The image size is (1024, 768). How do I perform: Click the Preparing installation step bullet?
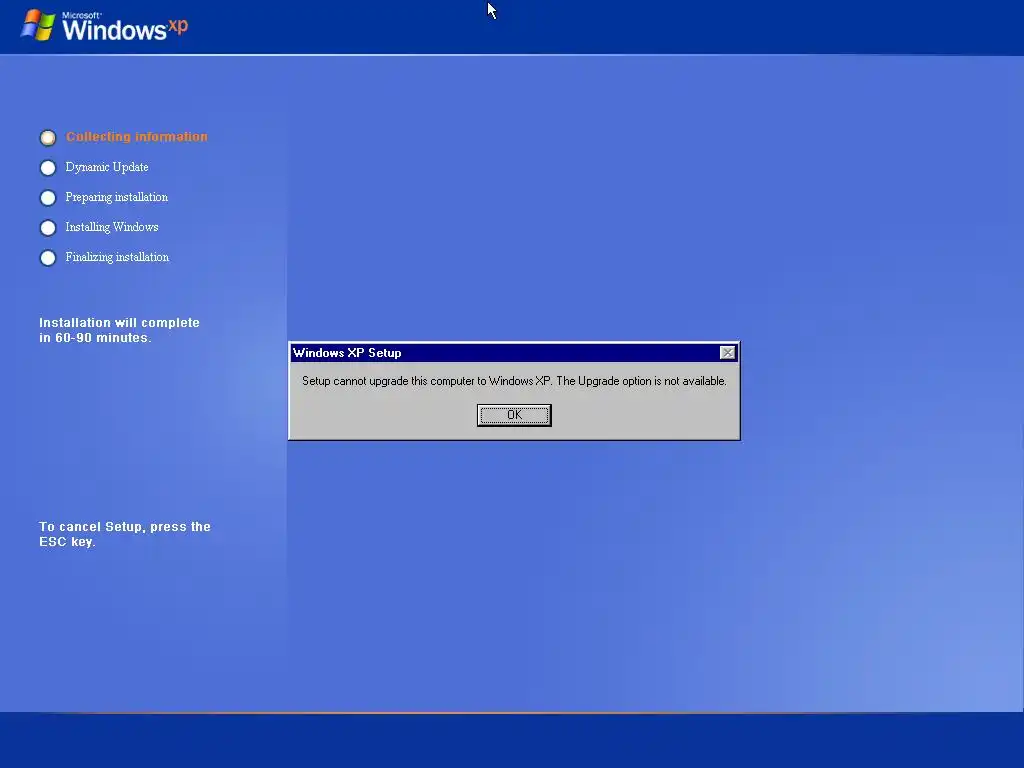[x=48, y=198]
